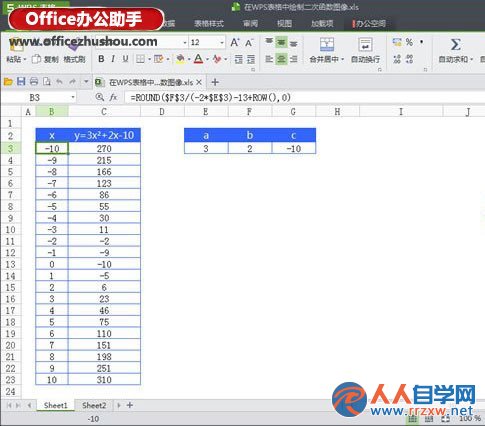
Task: Click the undo arrow icon
Action: coord(59,82)
